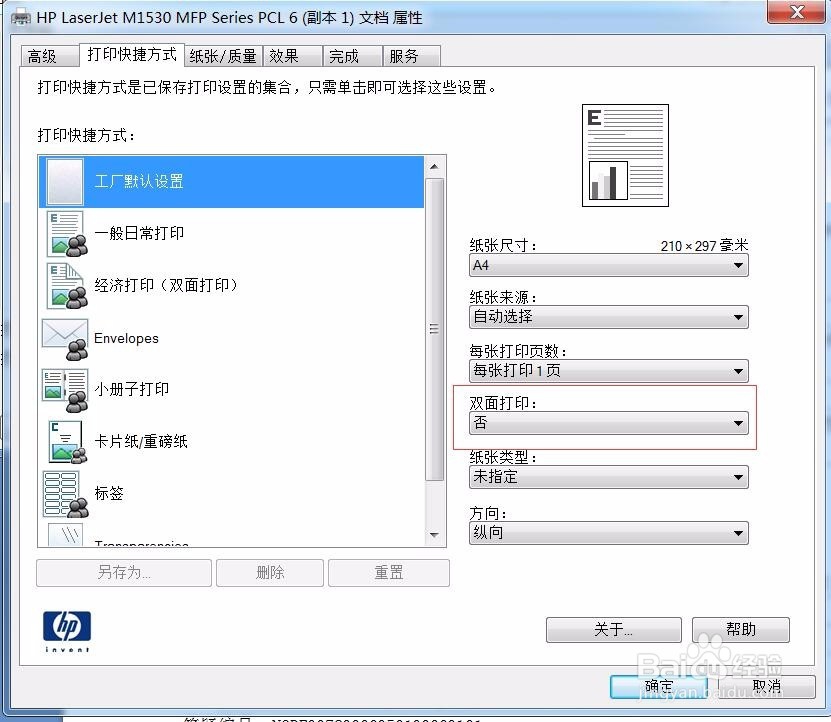Click the shortcut list scroll-down arrow

435,535
